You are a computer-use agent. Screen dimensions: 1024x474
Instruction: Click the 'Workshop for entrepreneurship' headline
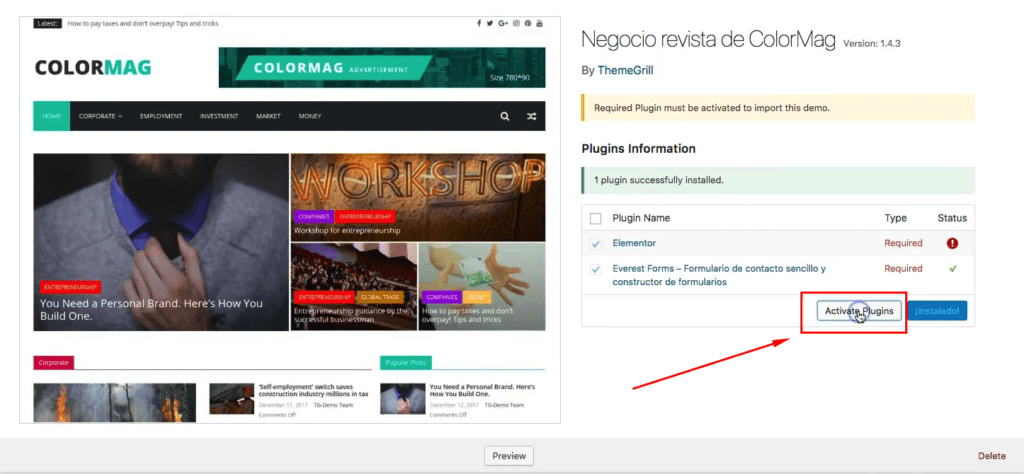tap(347, 230)
